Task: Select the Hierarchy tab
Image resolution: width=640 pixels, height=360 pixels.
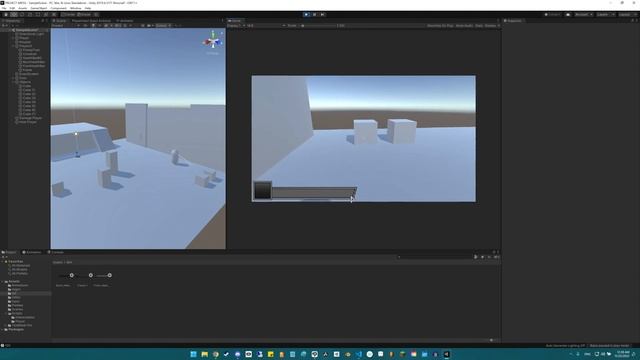Action: [x=11, y=20]
